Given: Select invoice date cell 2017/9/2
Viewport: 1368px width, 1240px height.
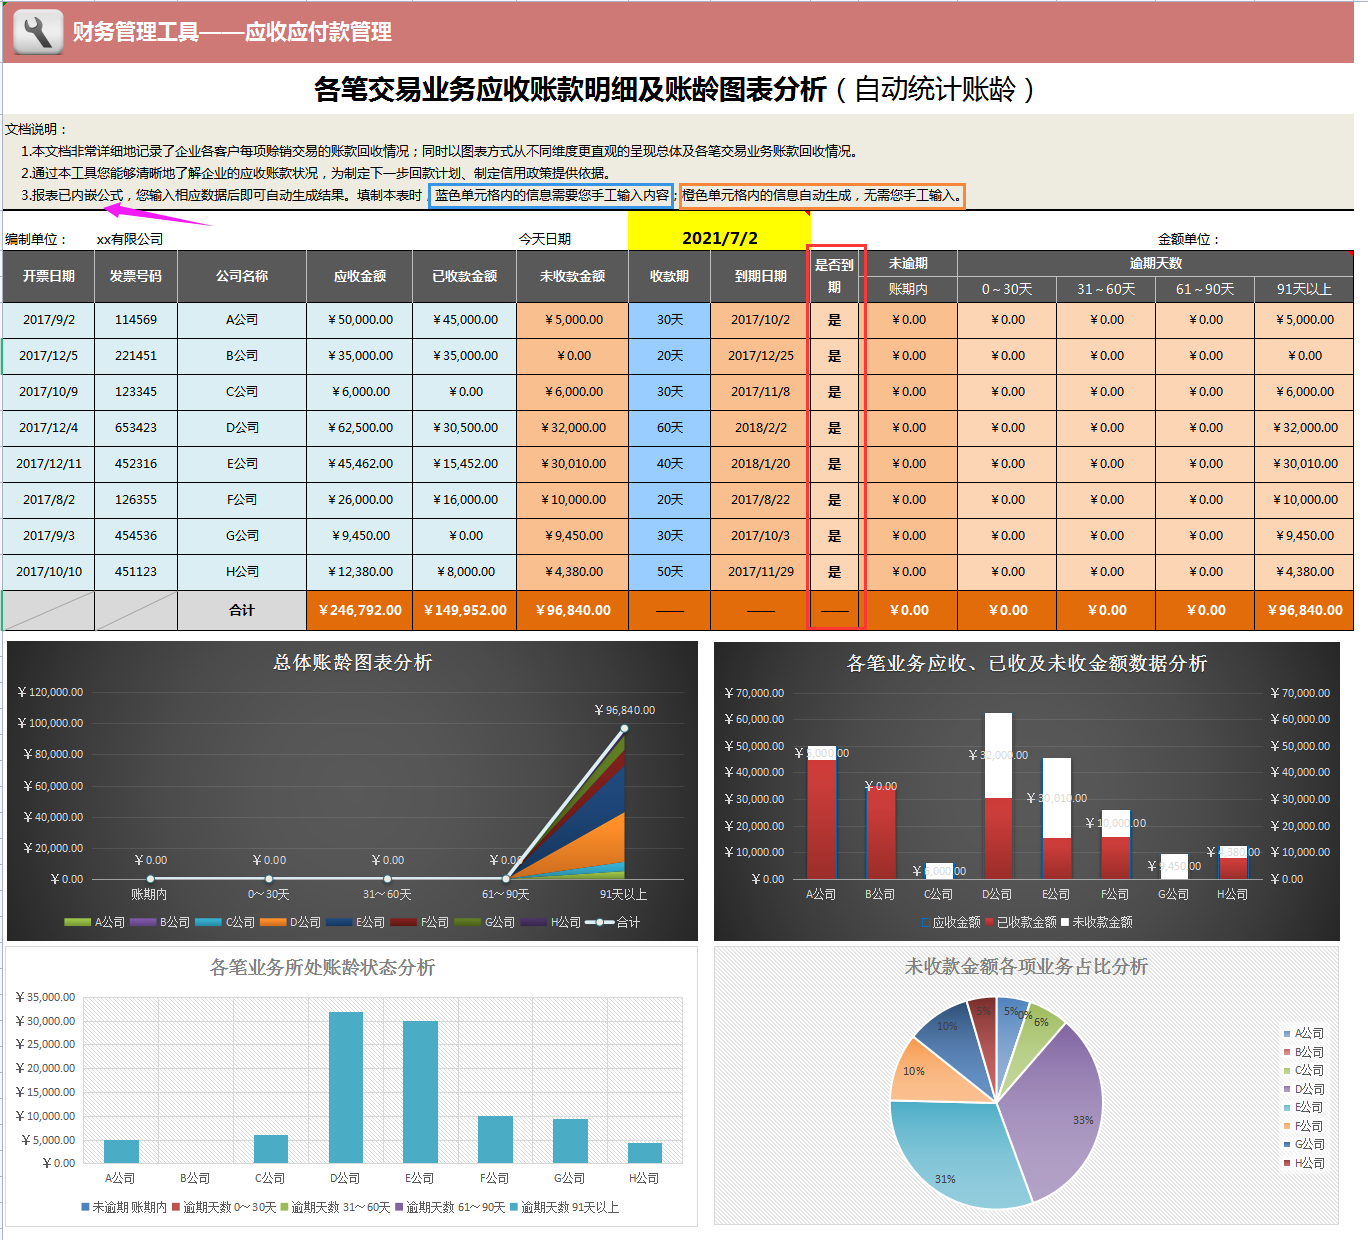Looking at the screenshot, I should tap(49, 320).
